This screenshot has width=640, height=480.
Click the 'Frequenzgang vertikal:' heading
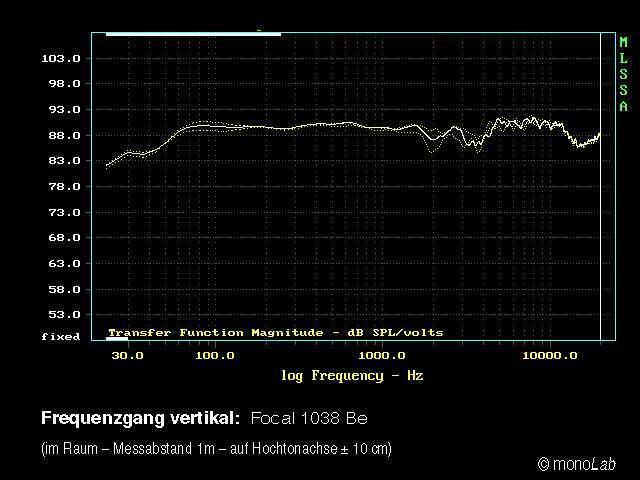[141, 418]
